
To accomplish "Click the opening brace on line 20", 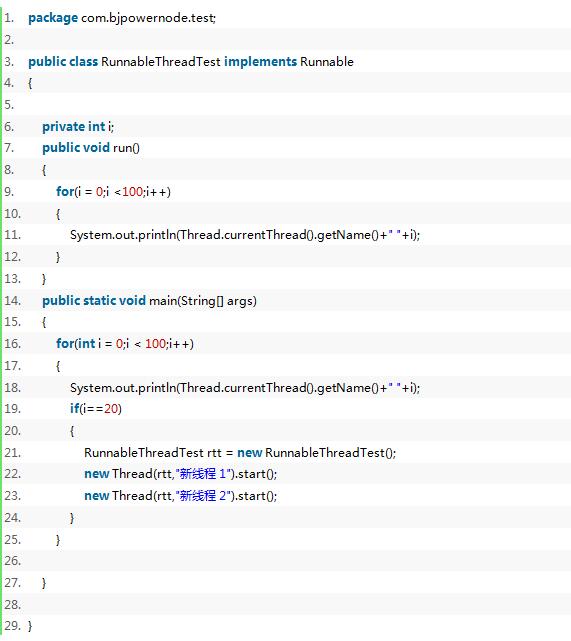I will point(72,431).
